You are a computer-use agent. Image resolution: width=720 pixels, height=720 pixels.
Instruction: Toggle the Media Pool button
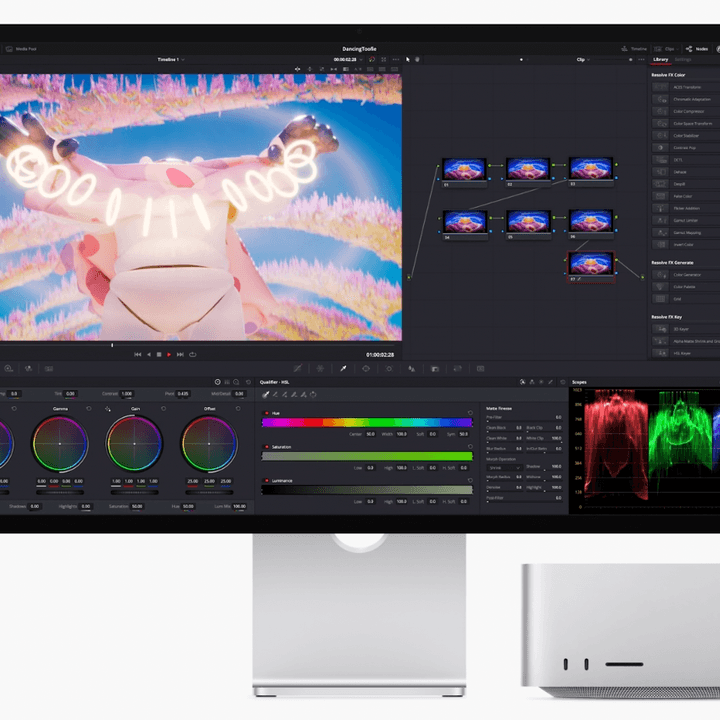point(21,49)
